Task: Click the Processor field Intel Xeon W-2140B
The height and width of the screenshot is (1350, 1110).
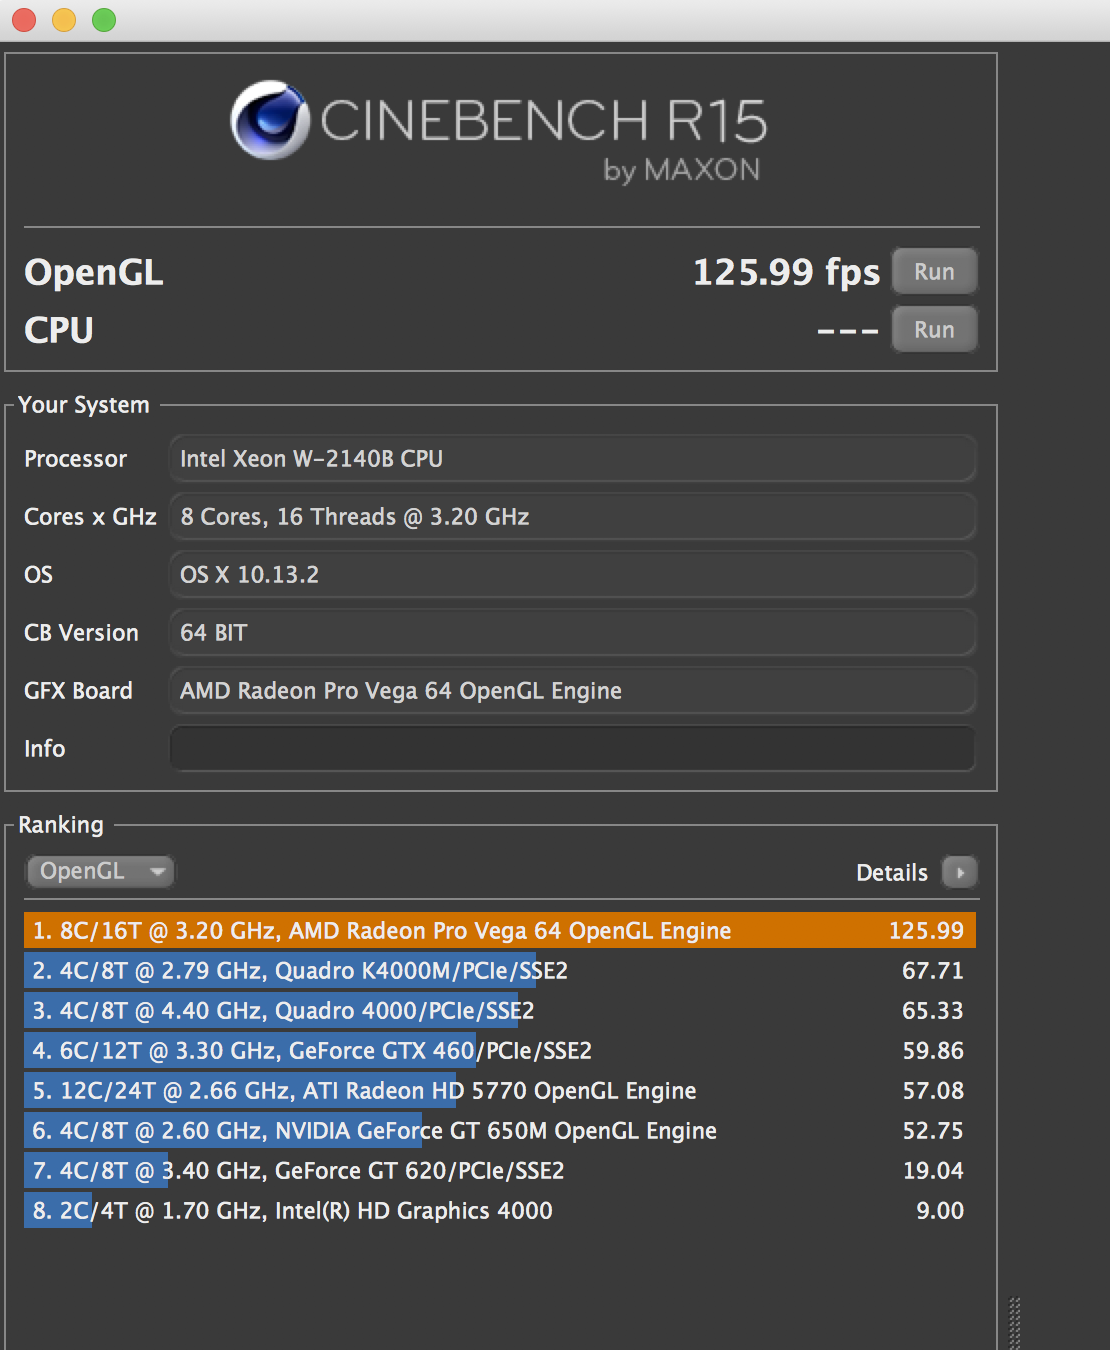Action: pos(572,458)
